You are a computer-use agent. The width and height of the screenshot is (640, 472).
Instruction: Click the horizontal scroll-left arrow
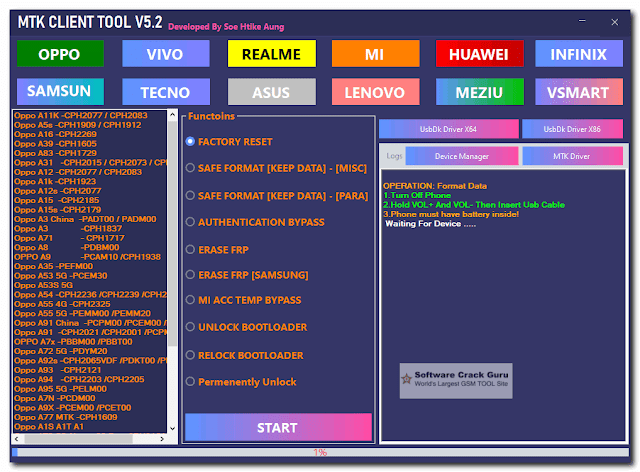[x=17, y=439]
